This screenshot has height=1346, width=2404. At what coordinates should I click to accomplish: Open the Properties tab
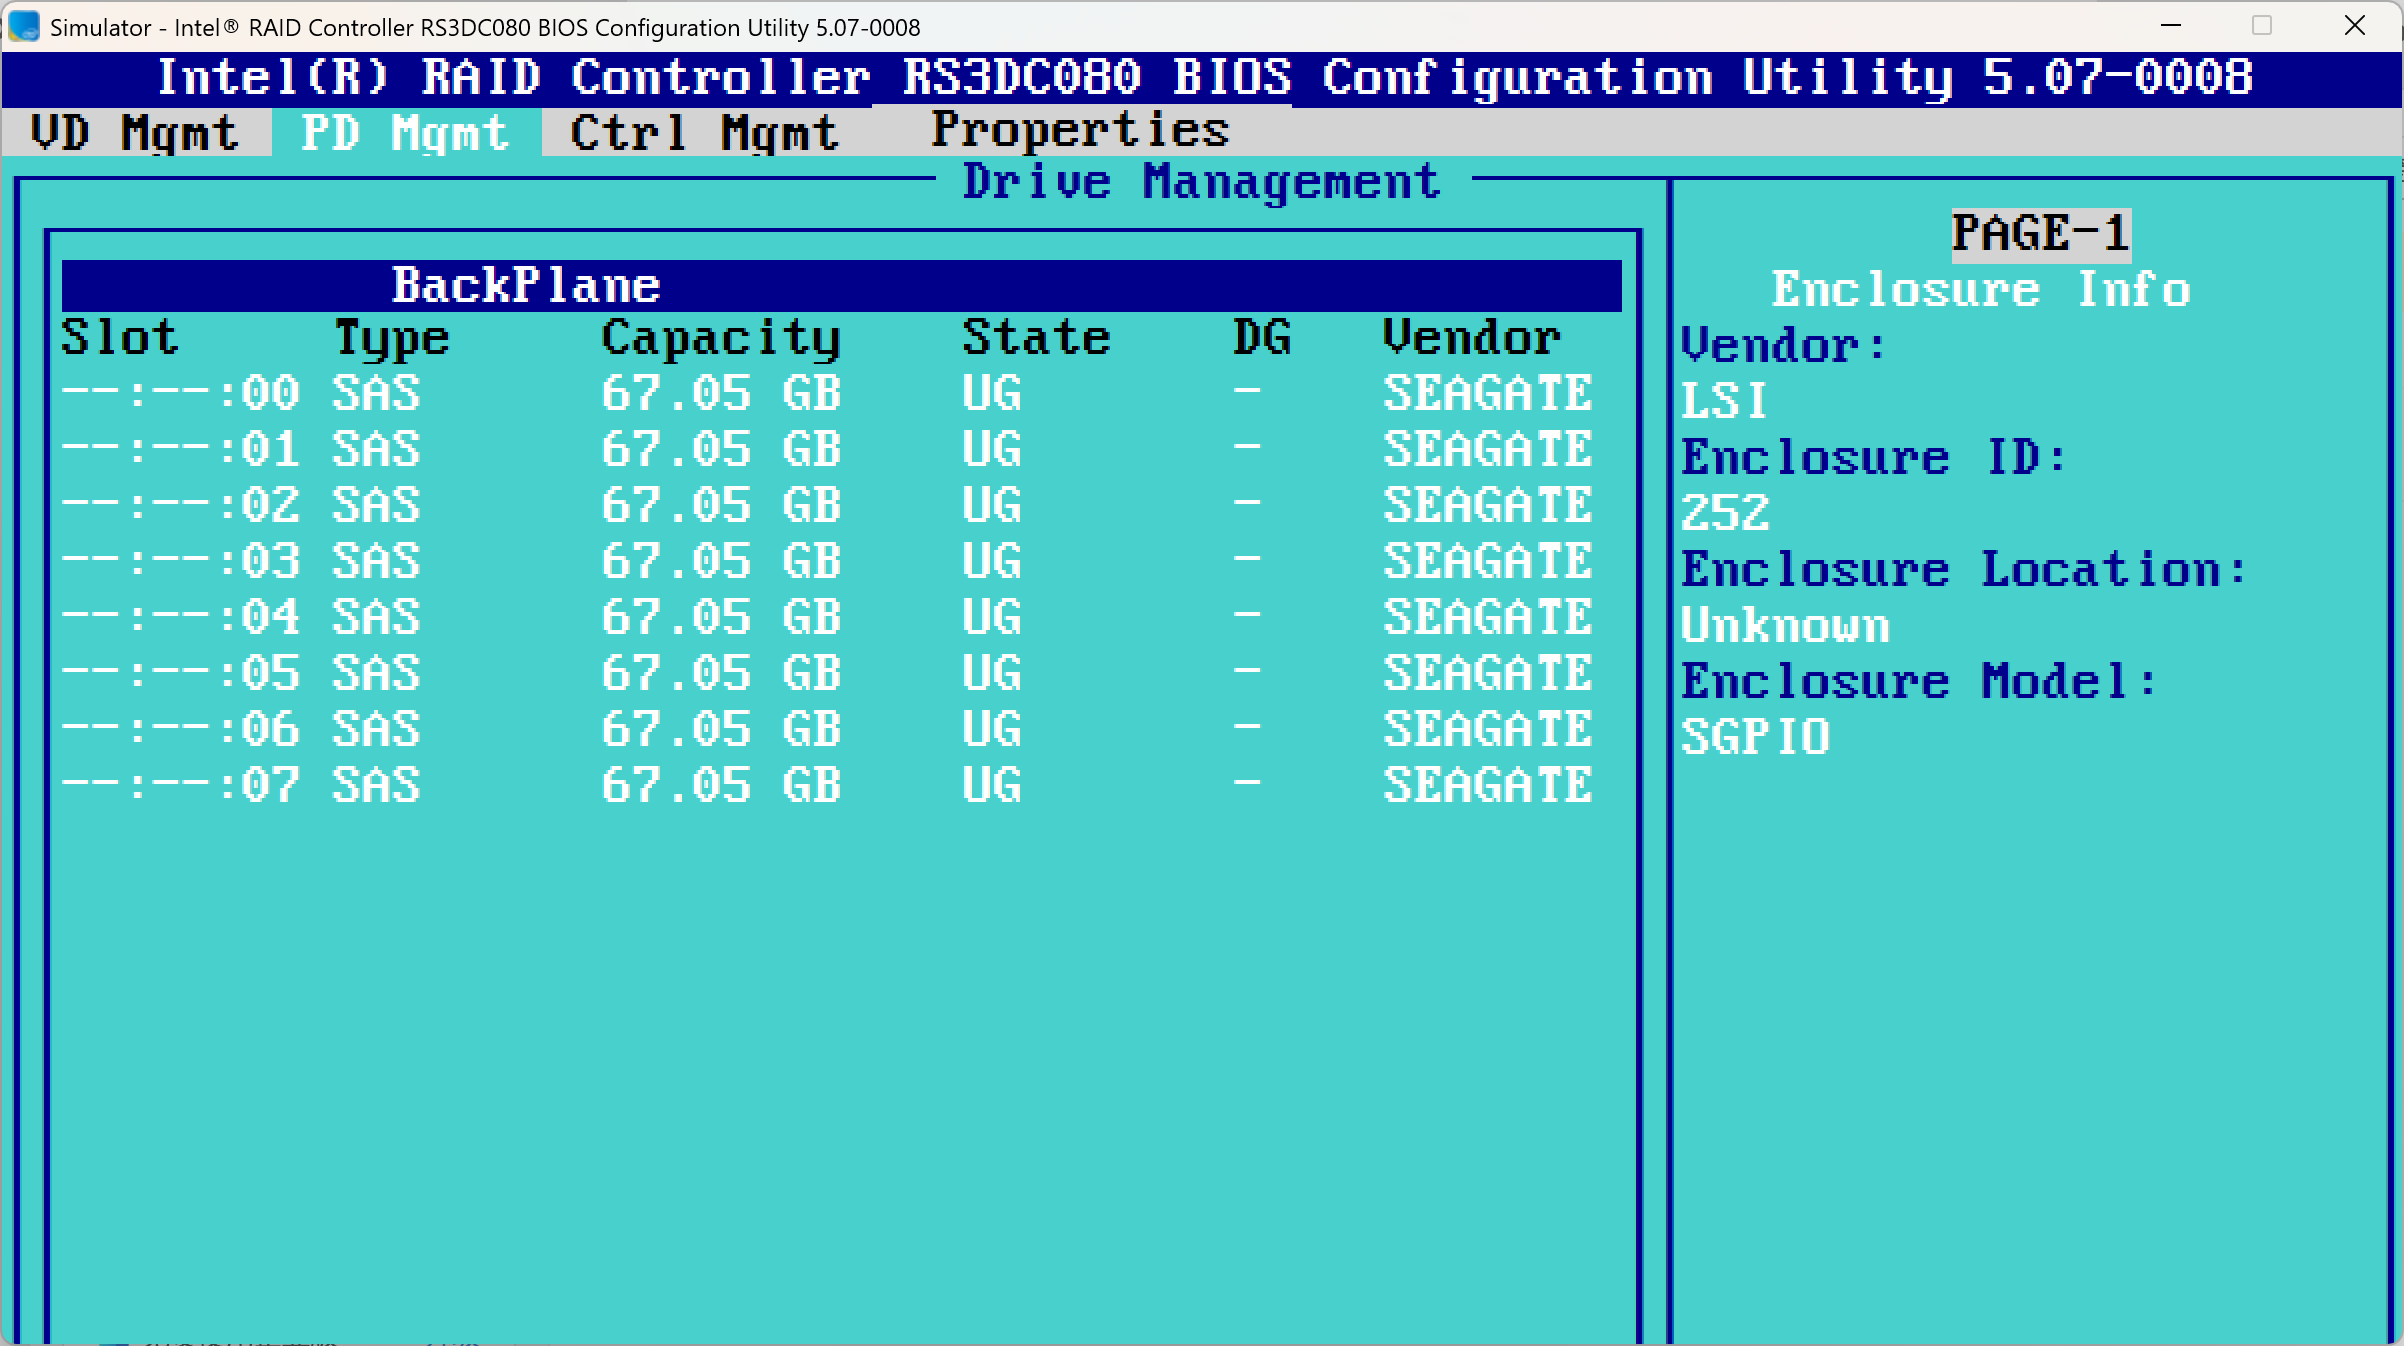1079,129
